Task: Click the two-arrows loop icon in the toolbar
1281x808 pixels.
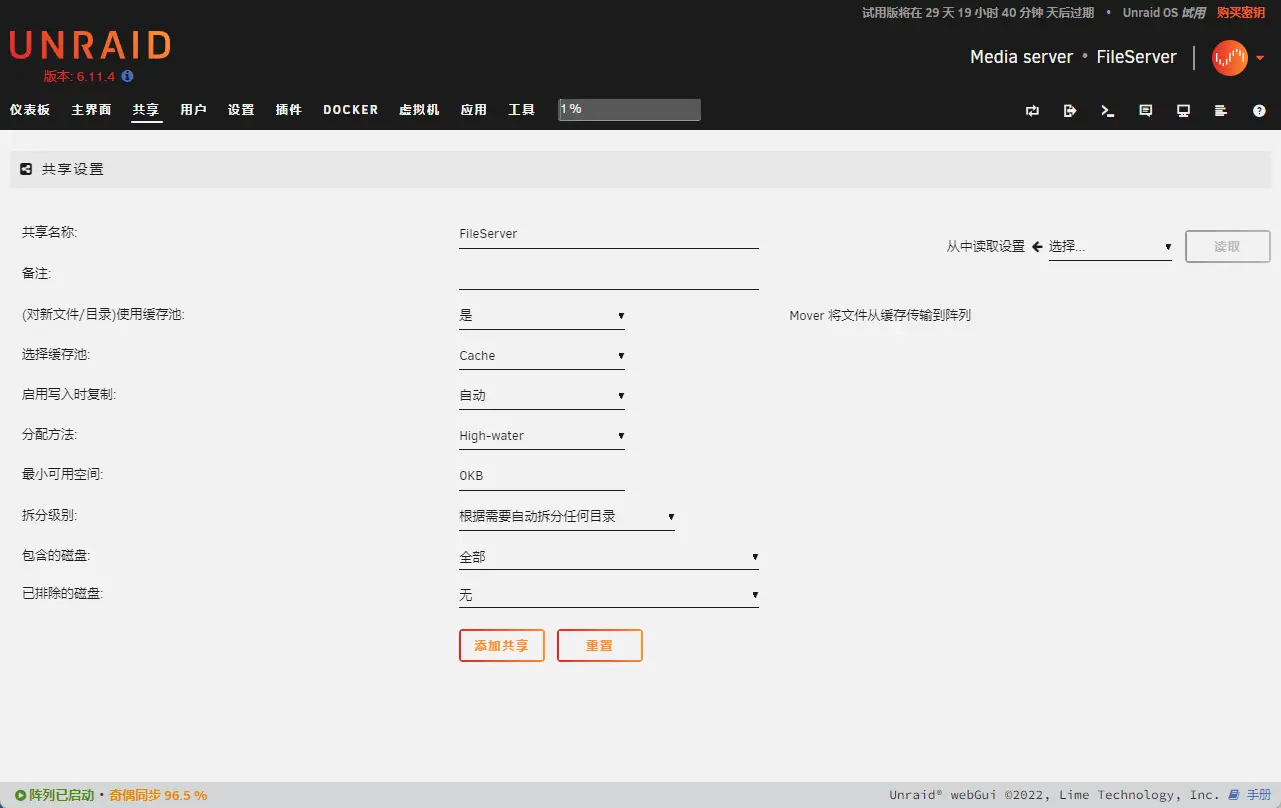Action: pos(1032,111)
